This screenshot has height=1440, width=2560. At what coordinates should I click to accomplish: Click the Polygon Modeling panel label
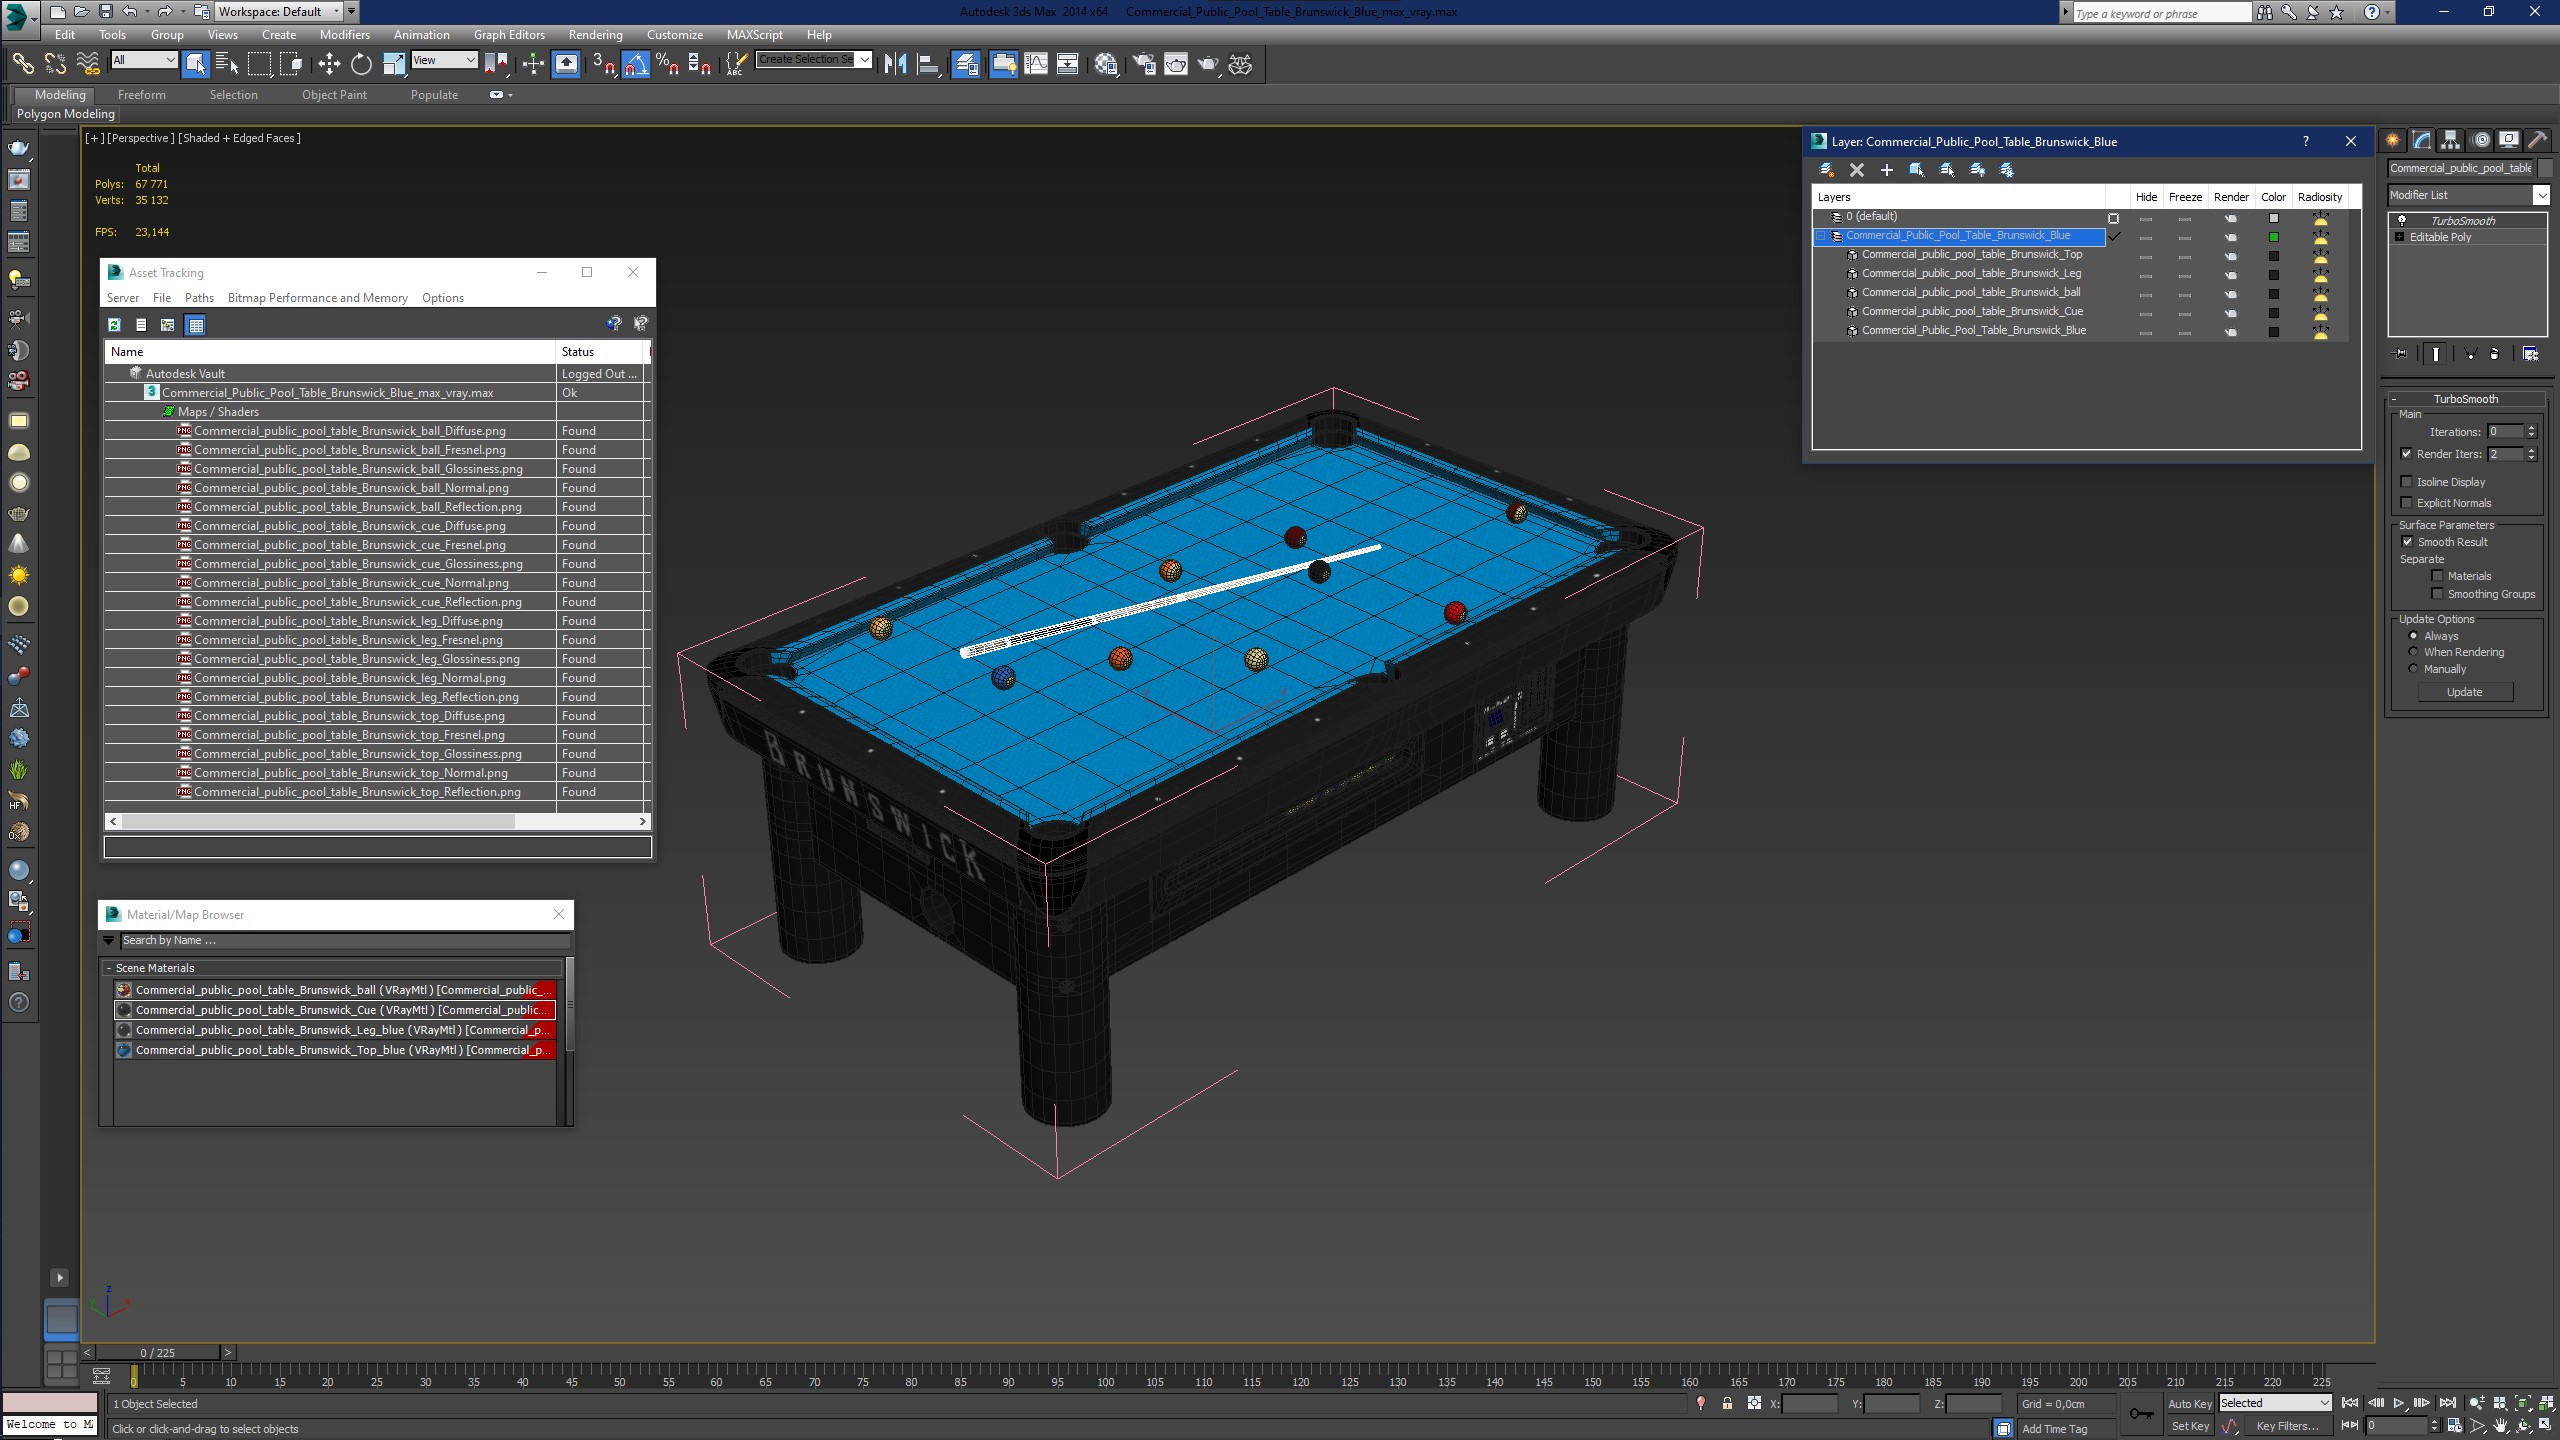pos(66,114)
